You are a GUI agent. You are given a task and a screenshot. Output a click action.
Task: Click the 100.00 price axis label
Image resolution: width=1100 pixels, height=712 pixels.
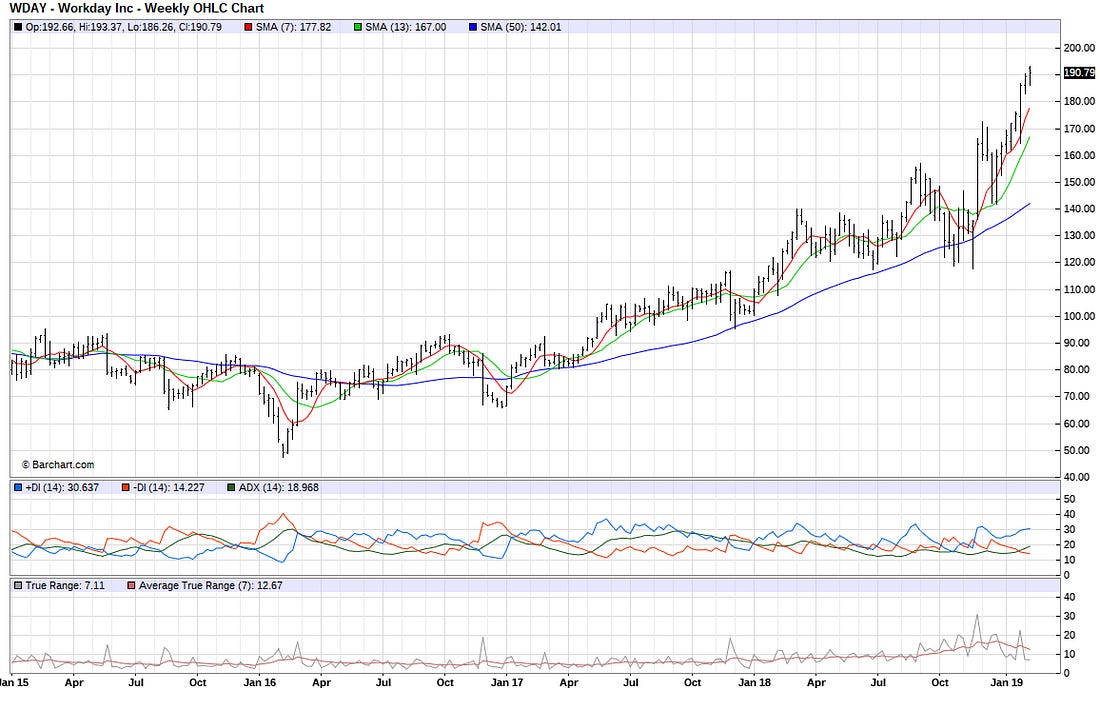click(1079, 316)
